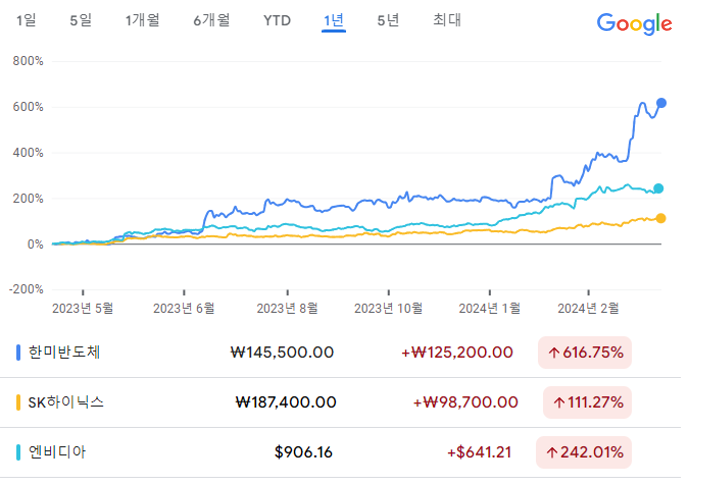The width and height of the screenshot is (702, 487).
Task: Click the 2023년 10월 axis label
Action: pos(388,308)
